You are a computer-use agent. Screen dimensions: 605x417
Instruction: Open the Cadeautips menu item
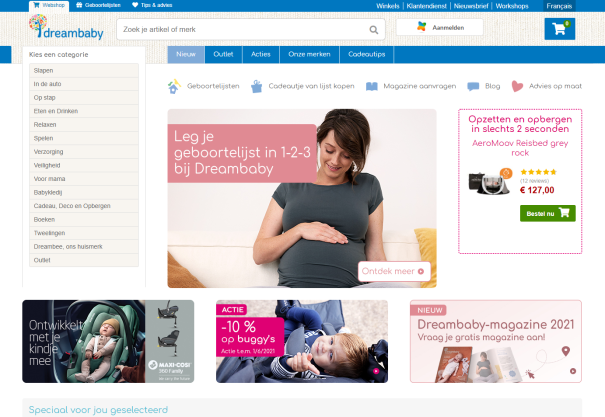click(x=367, y=54)
